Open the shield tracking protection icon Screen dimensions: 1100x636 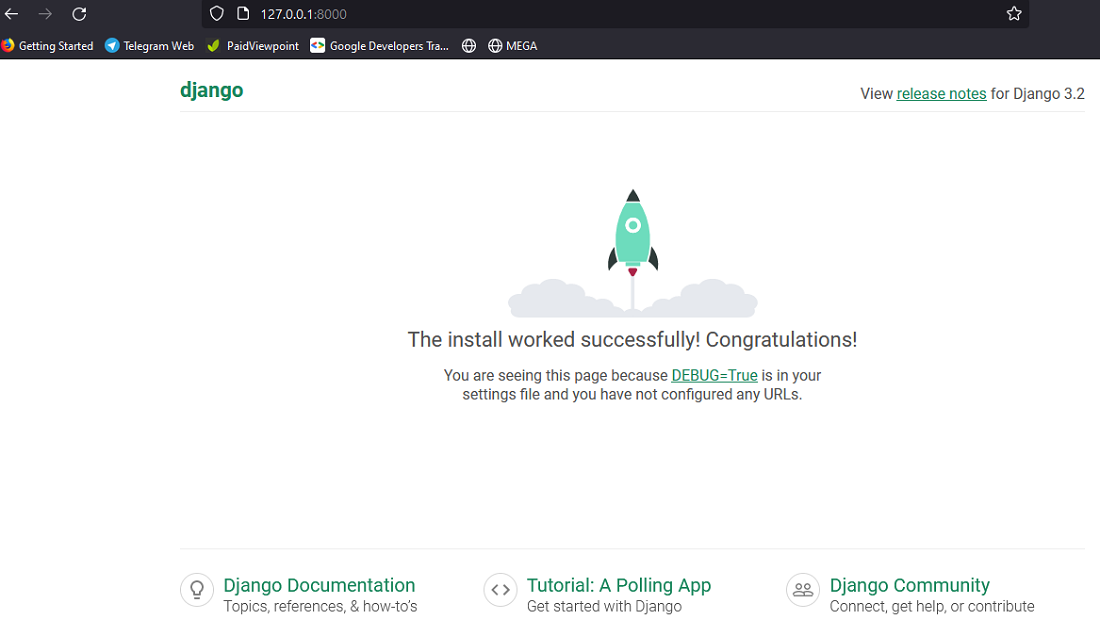coord(217,13)
